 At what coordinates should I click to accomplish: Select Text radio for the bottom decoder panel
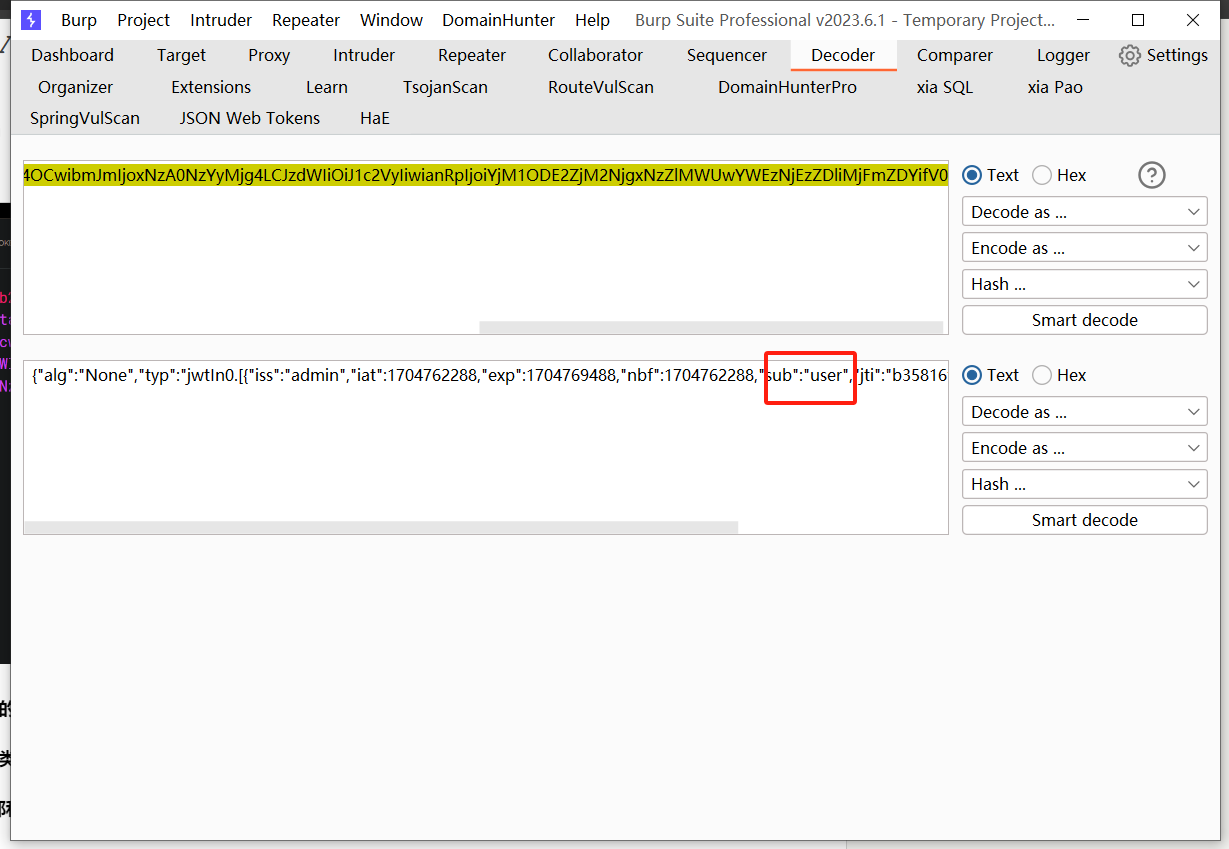click(x=972, y=376)
